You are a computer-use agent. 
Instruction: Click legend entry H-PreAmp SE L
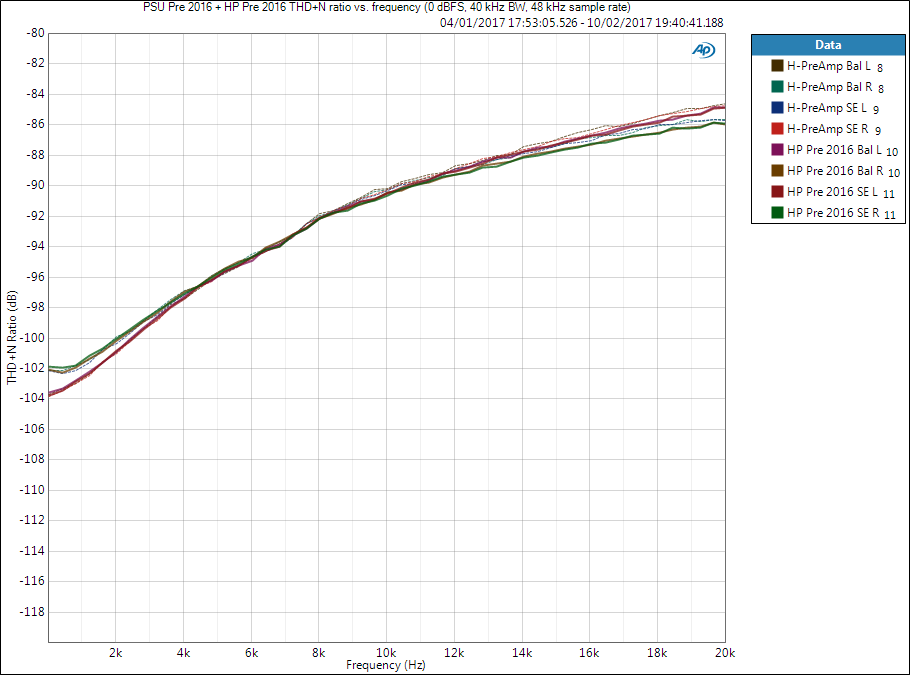click(x=826, y=108)
